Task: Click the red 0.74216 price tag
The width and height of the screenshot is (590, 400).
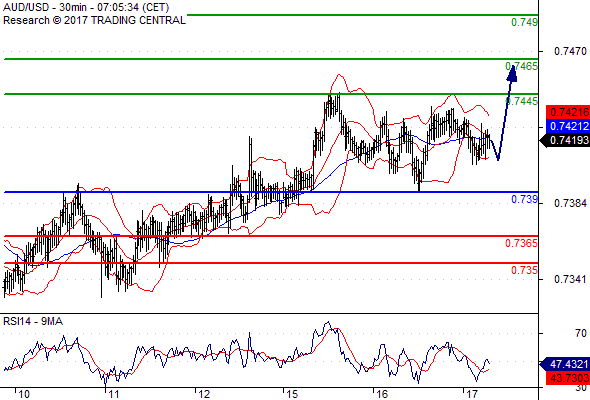Action: click(x=568, y=112)
